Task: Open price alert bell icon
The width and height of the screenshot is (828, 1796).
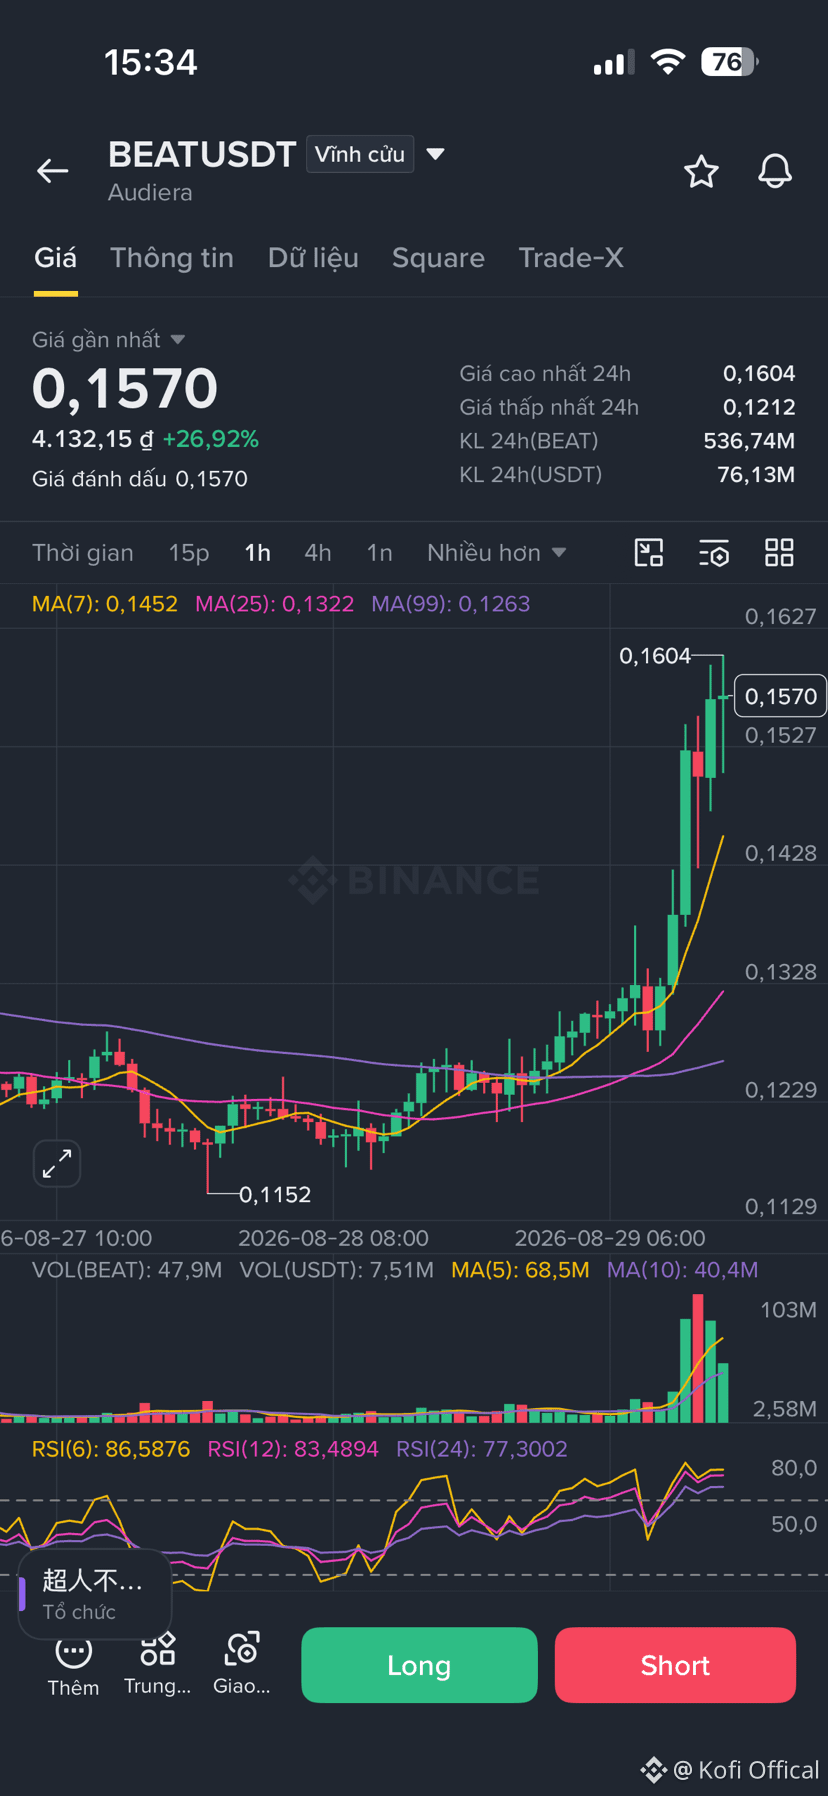Action: click(x=775, y=172)
